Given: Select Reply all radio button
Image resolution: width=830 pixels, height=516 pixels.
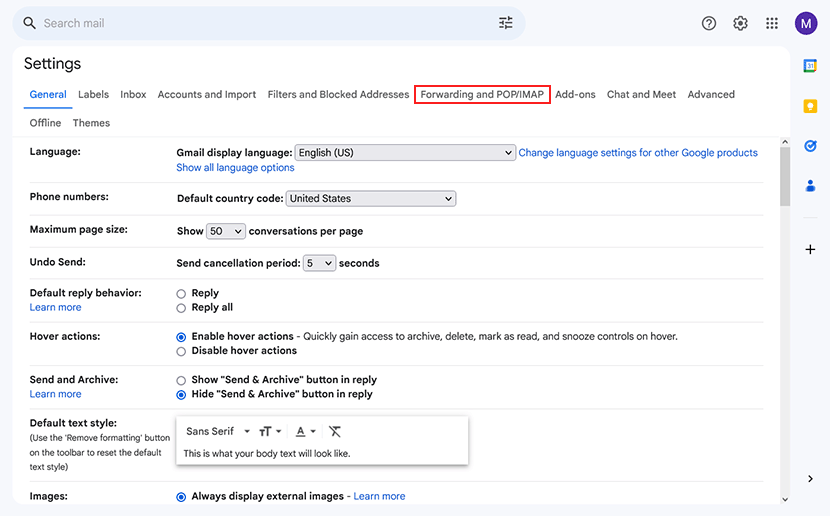Looking at the screenshot, I should click(181, 308).
